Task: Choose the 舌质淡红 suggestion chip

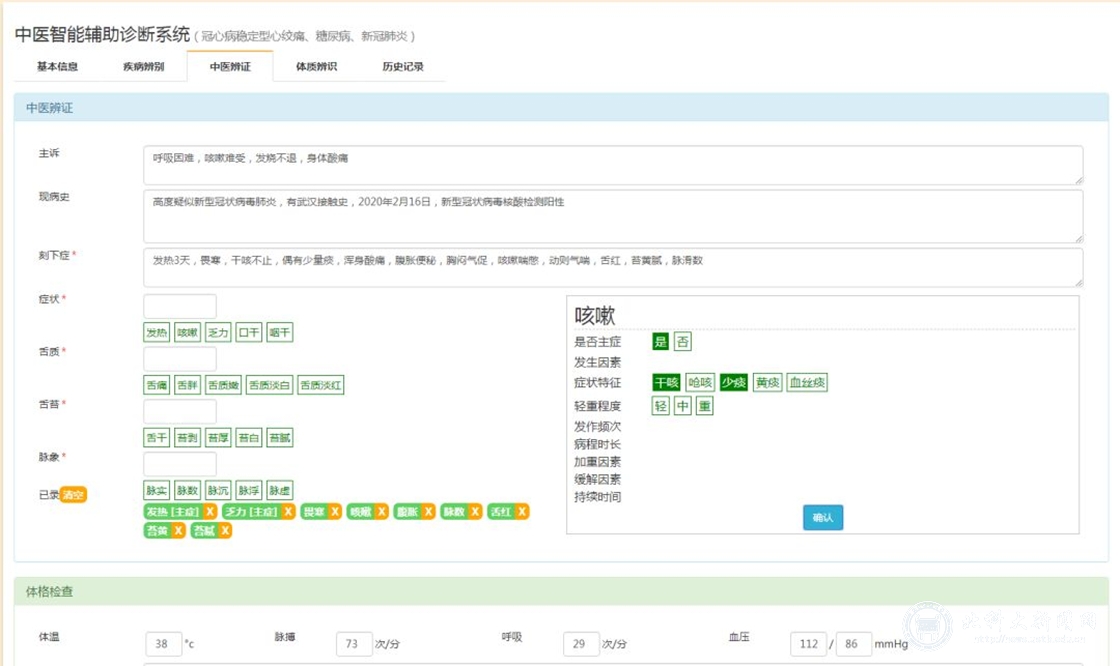Action: [321, 385]
